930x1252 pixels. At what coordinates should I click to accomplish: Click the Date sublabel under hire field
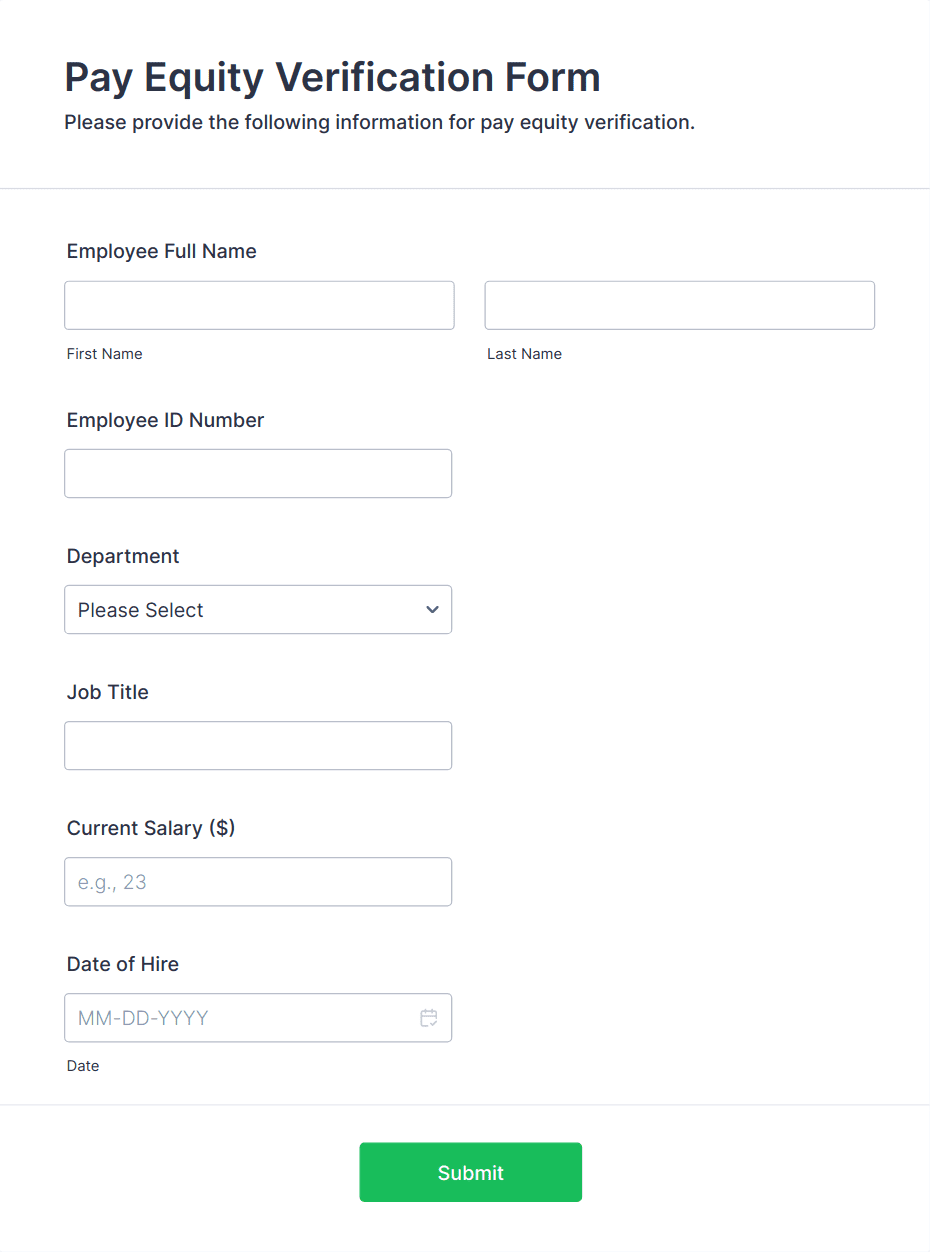point(83,1066)
